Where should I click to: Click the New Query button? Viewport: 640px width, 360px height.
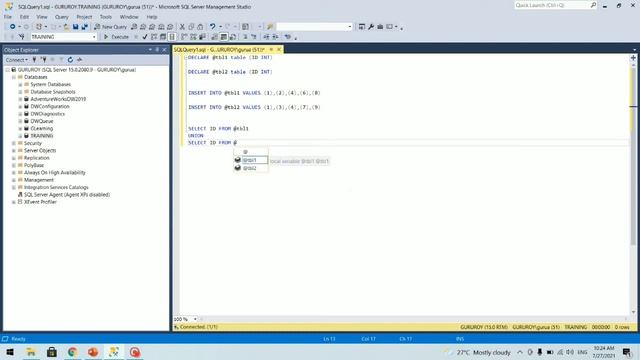coord(110,27)
